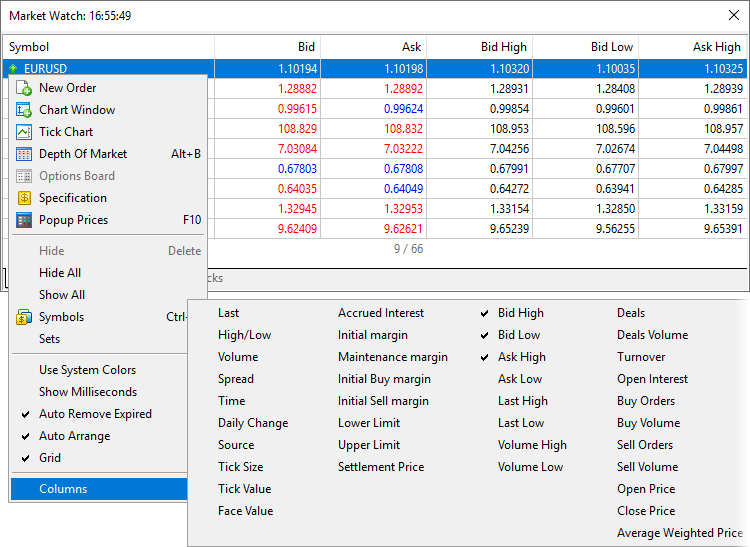This screenshot has width=750, height=547.
Task: Click the Popup Prices icon
Action: (24, 220)
